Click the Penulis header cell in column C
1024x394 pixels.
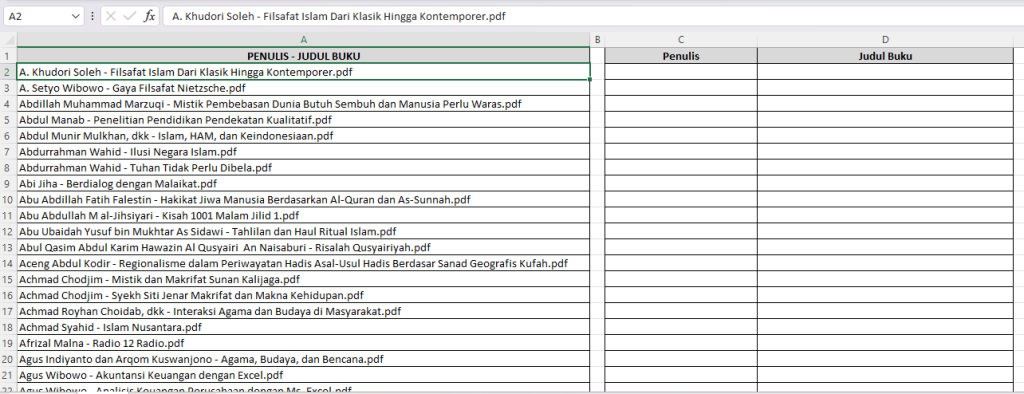pyautogui.click(x=681, y=56)
